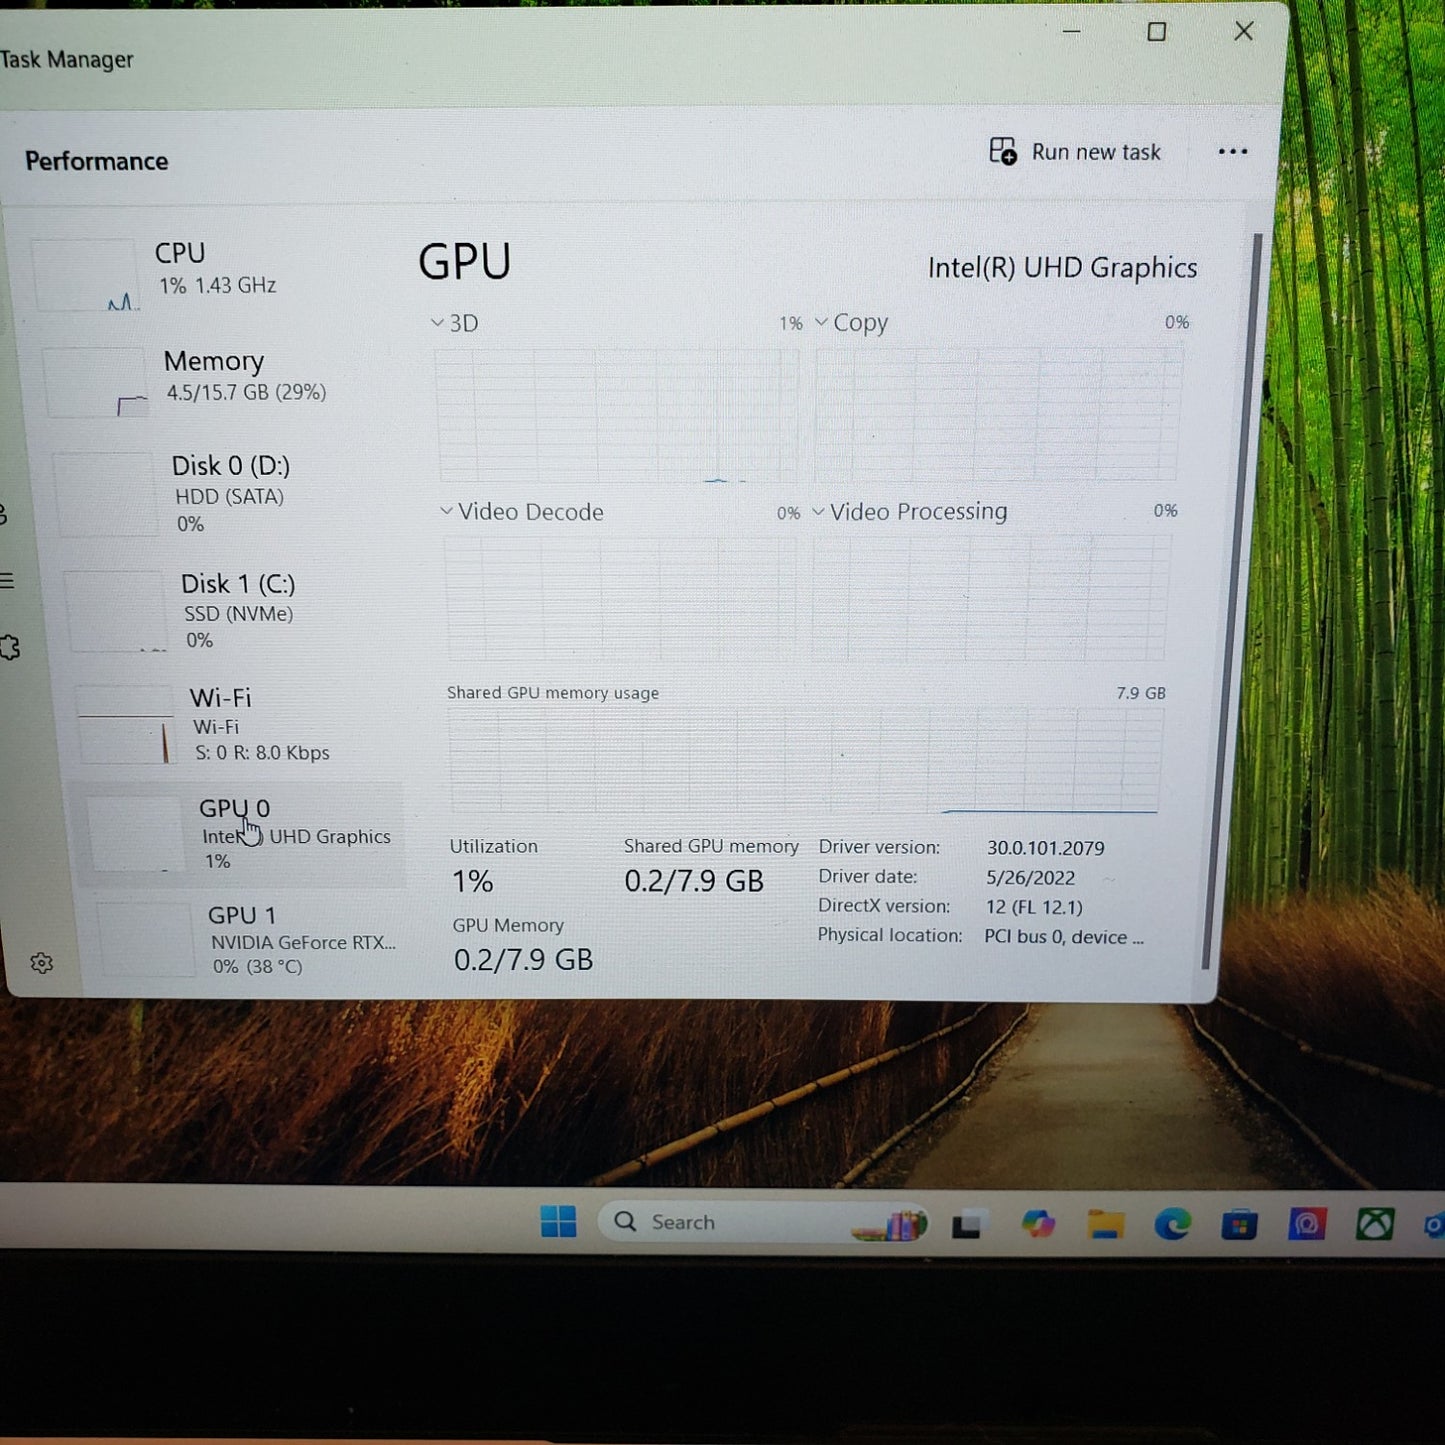Open Task Manager settings gear icon
Screen dimensions: 1445x1445
[x=41, y=962]
